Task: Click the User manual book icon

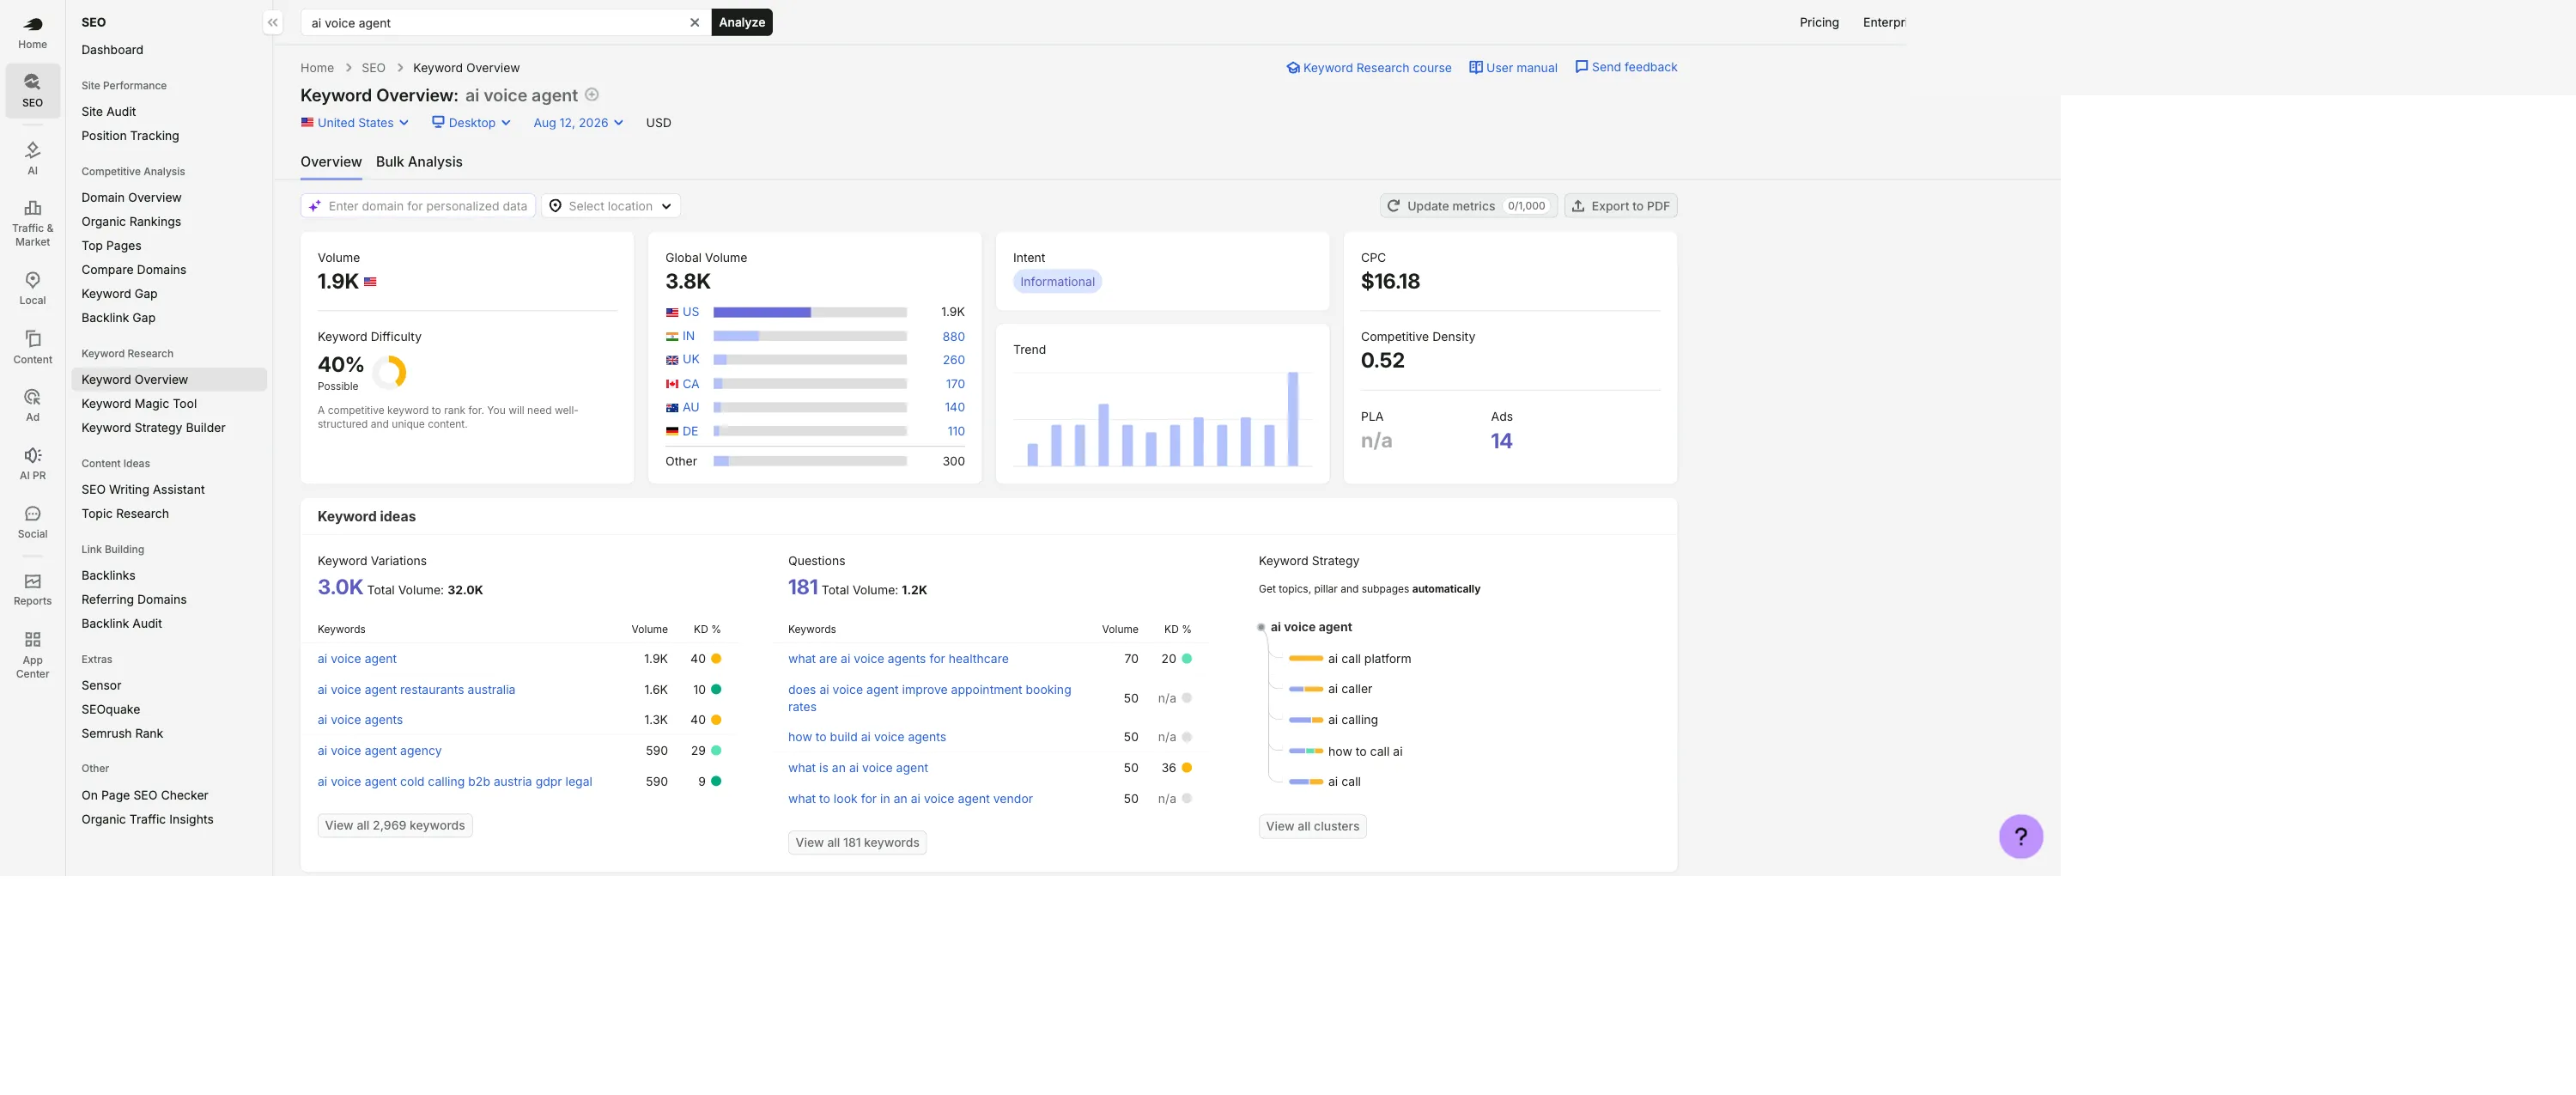Action: [1475, 67]
